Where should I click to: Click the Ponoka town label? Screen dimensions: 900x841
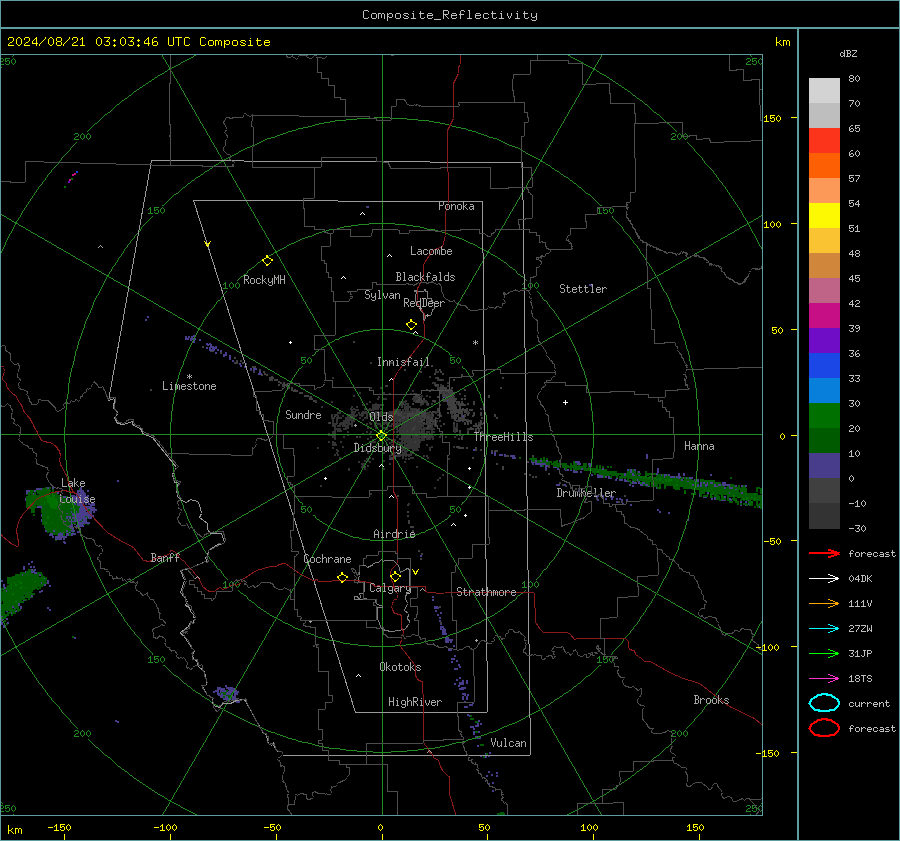click(456, 206)
